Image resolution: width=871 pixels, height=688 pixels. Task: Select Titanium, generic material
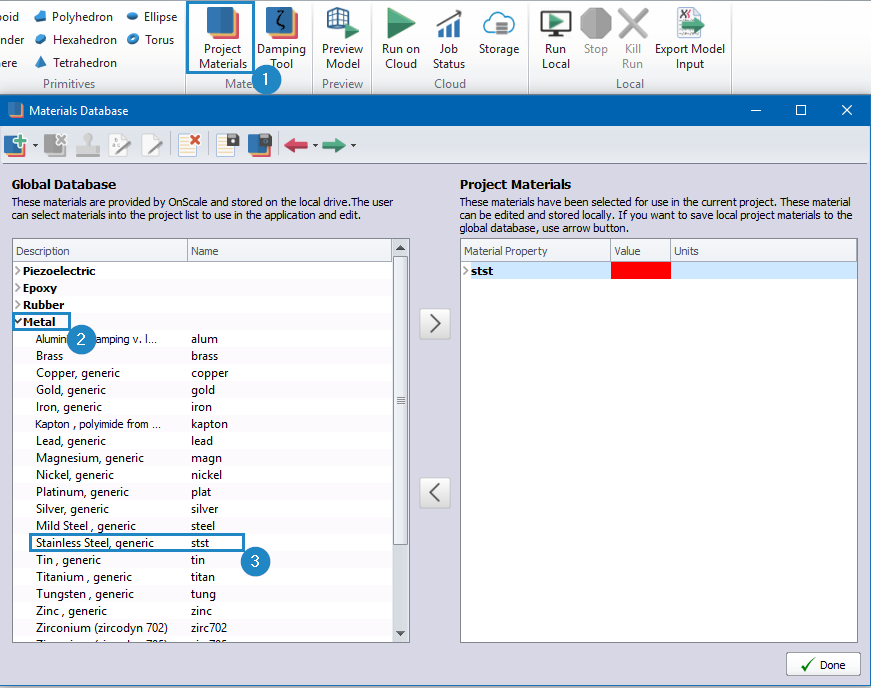pyautogui.click(x=203, y=576)
